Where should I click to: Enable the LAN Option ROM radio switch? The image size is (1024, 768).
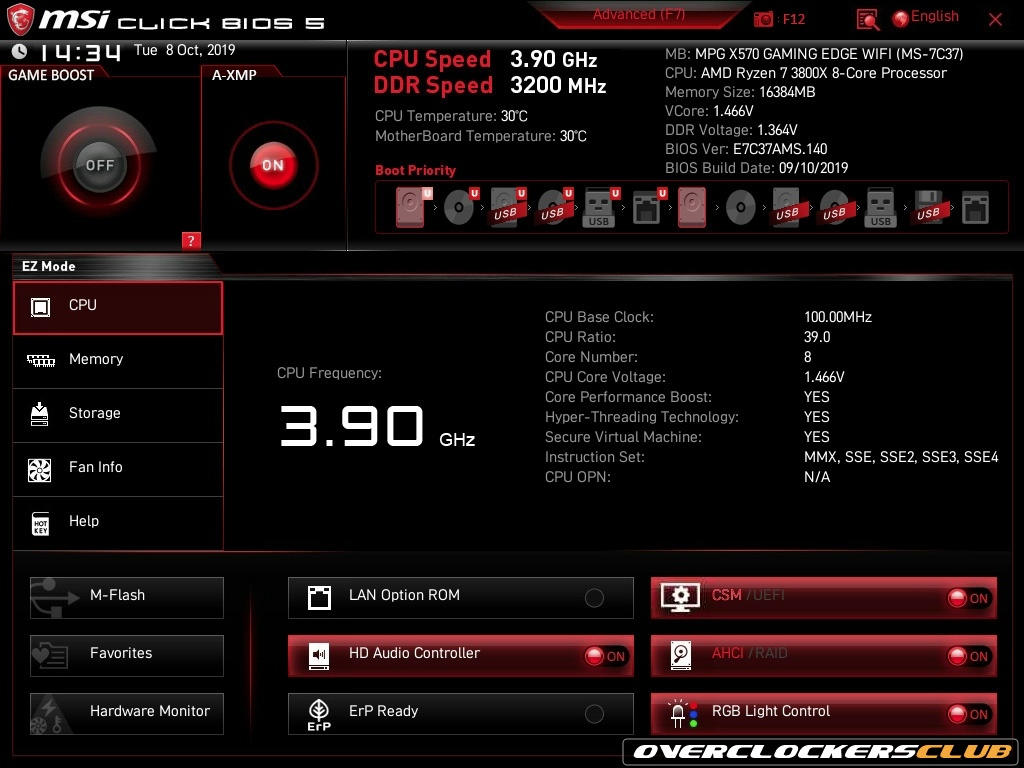[x=594, y=598]
